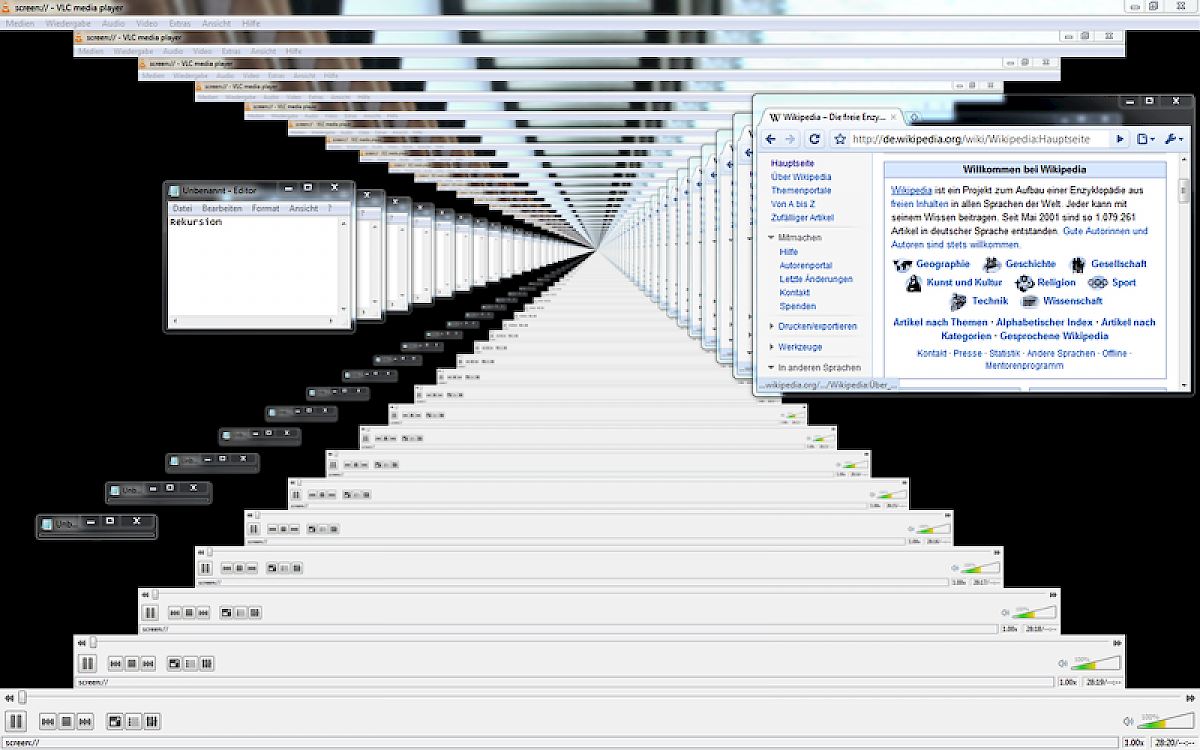The height and width of the screenshot is (750, 1200).
Task: Bookmark the page using the star icon
Action: coord(841,139)
